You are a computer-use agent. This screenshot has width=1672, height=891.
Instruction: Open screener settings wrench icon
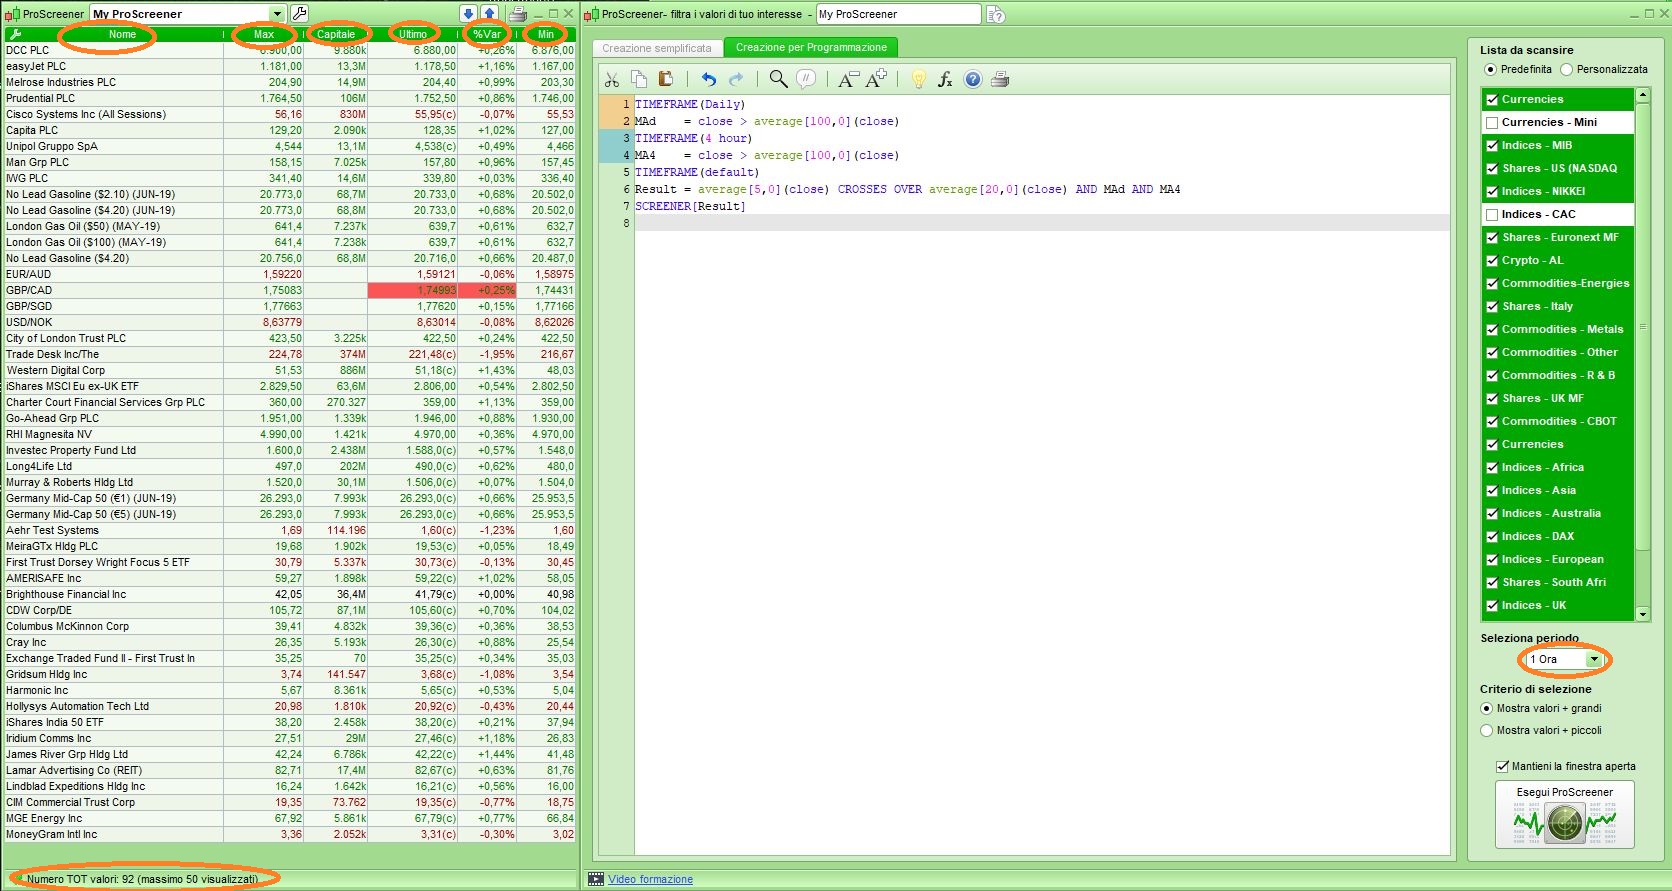pos(299,14)
